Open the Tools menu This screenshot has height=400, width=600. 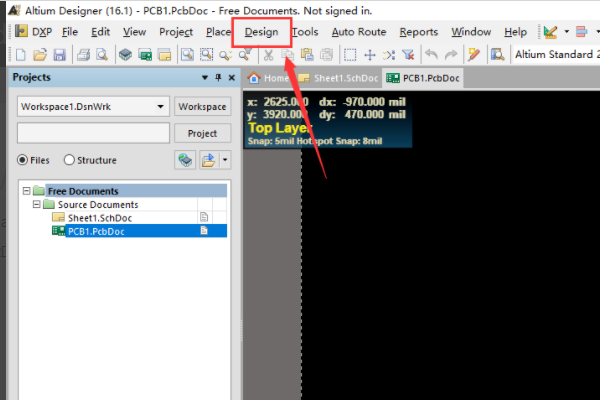point(305,32)
